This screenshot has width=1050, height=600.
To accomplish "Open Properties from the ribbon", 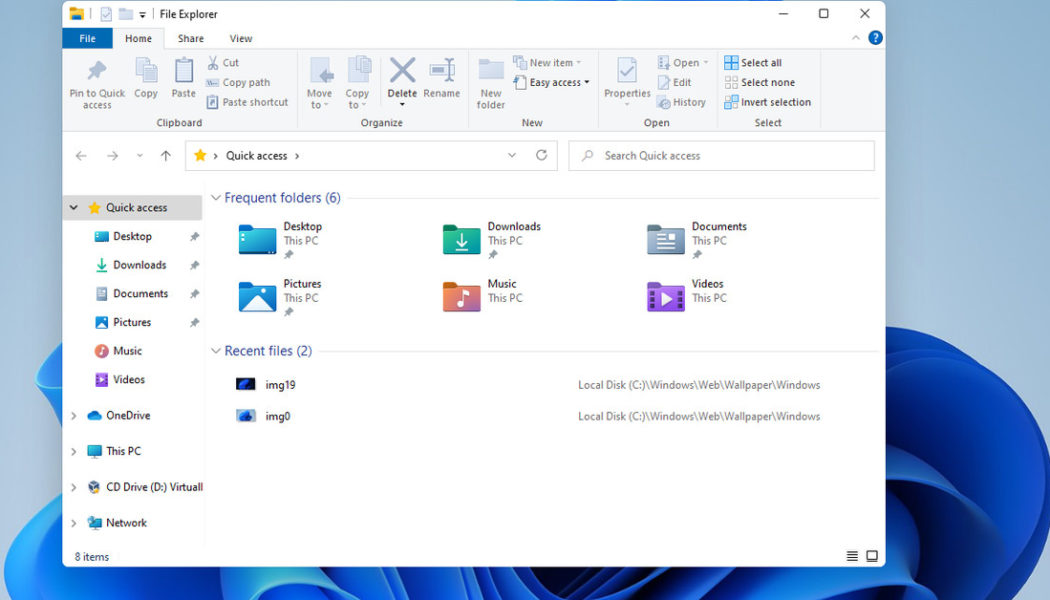I will pos(627,72).
